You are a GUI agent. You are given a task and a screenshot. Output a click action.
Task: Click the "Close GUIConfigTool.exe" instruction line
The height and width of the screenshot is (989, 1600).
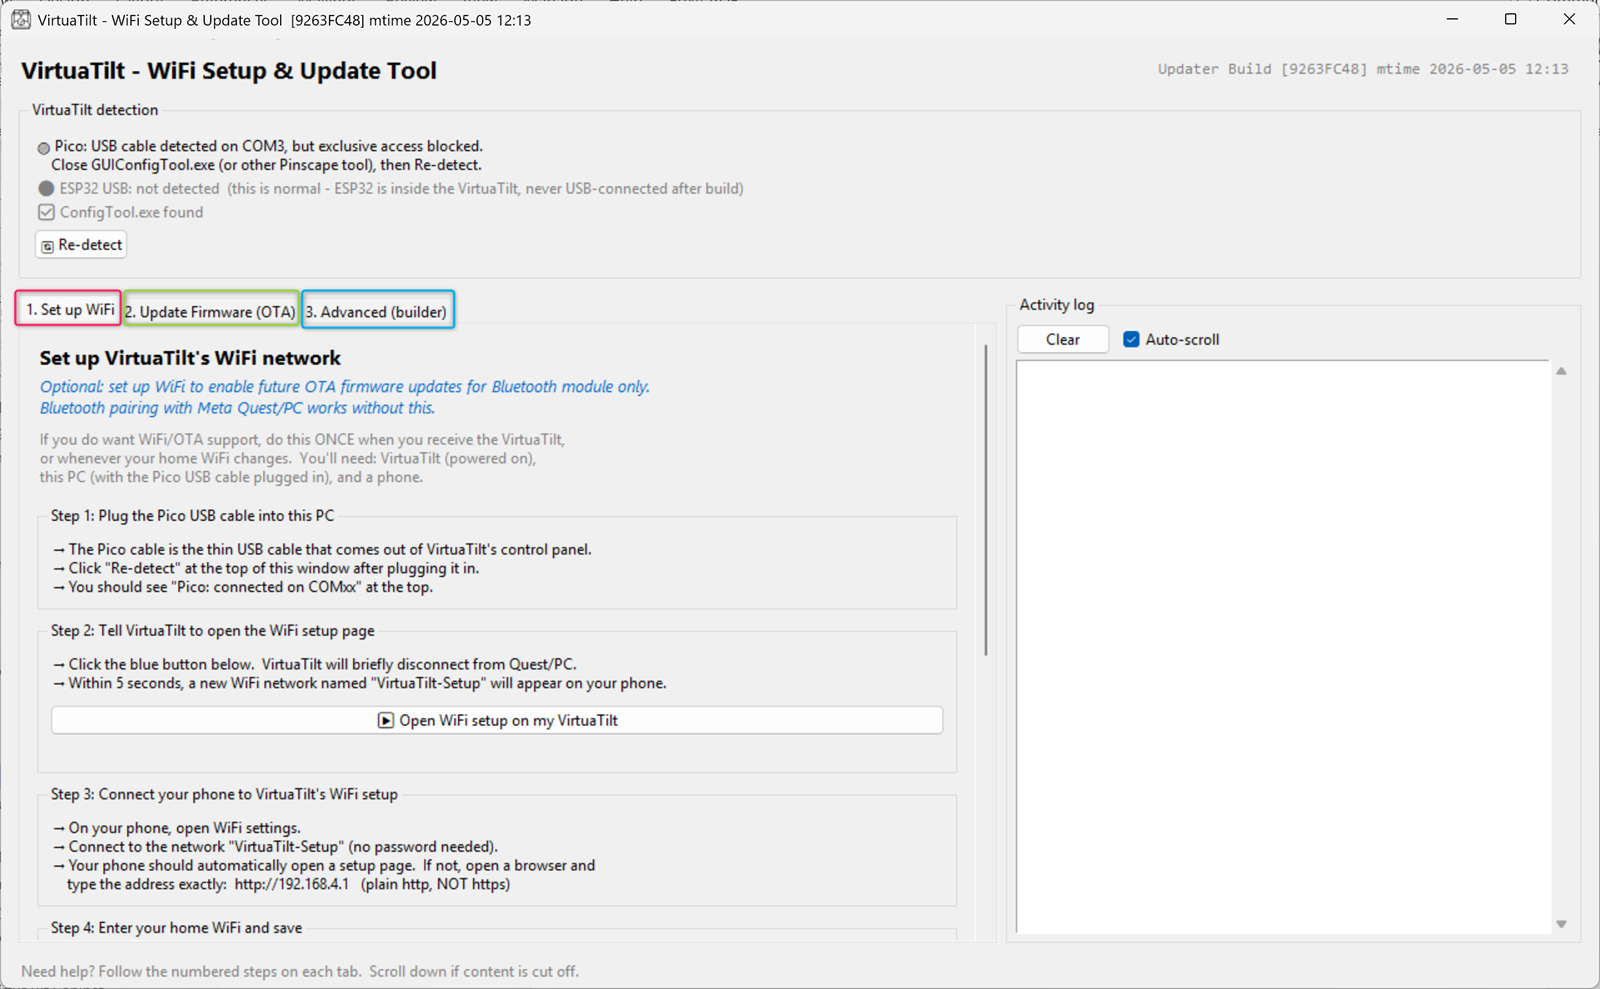point(266,165)
